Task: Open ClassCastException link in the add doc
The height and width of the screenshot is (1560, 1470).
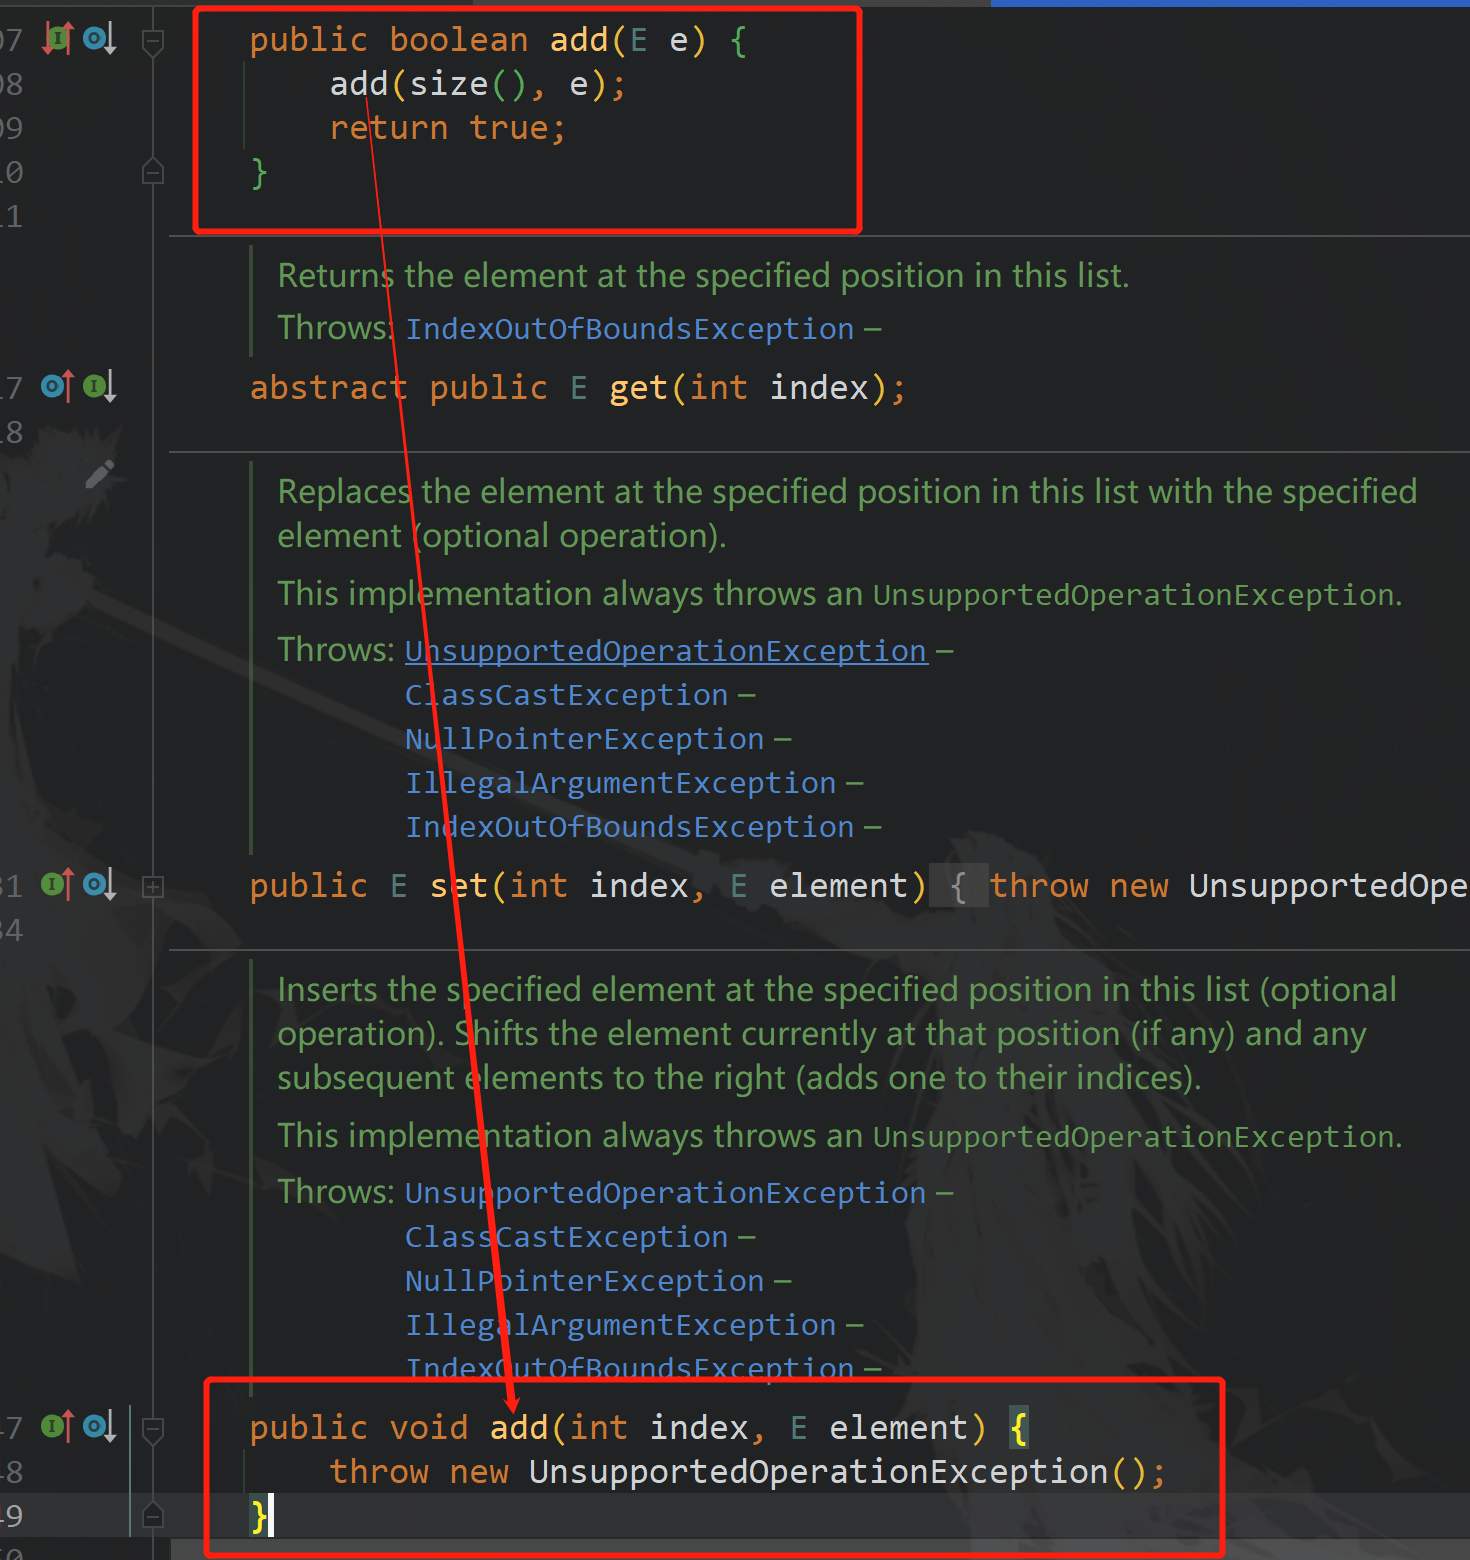Action: (567, 1237)
